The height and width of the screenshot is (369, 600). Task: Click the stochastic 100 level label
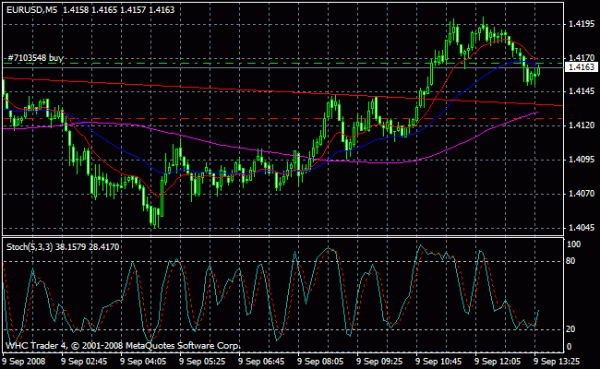point(573,244)
